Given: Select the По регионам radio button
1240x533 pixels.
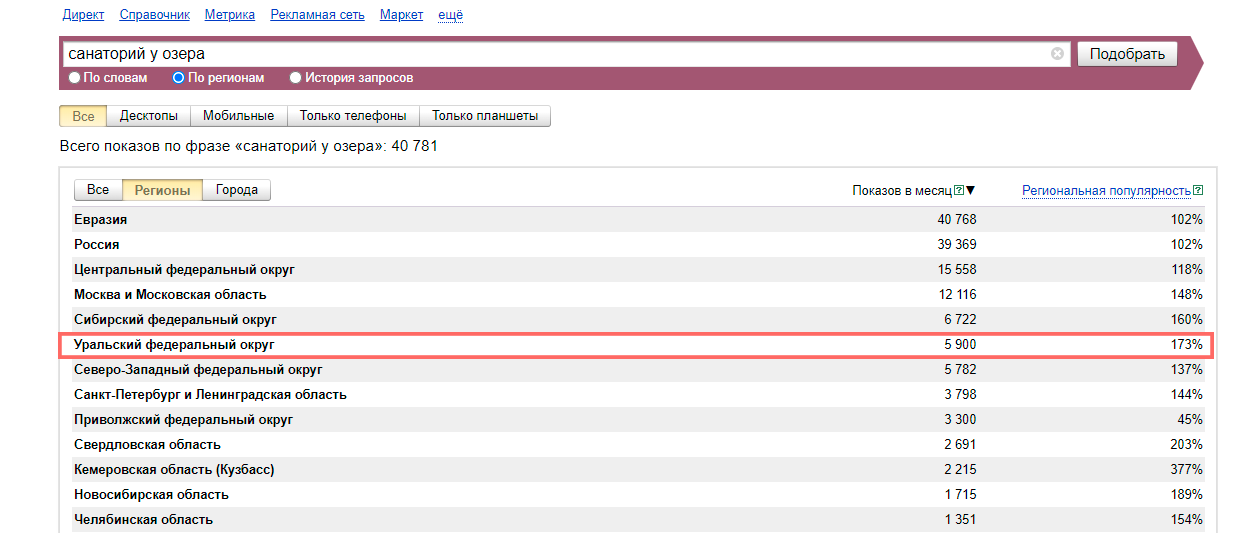Looking at the screenshot, I should (x=179, y=78).
